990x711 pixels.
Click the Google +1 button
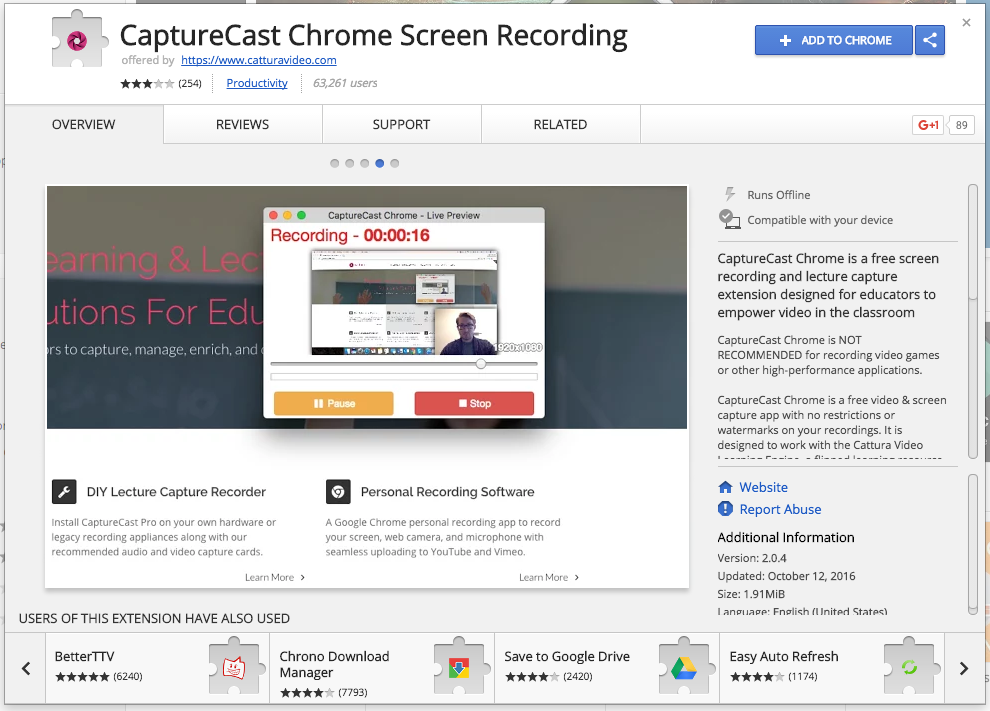[928, 125]
